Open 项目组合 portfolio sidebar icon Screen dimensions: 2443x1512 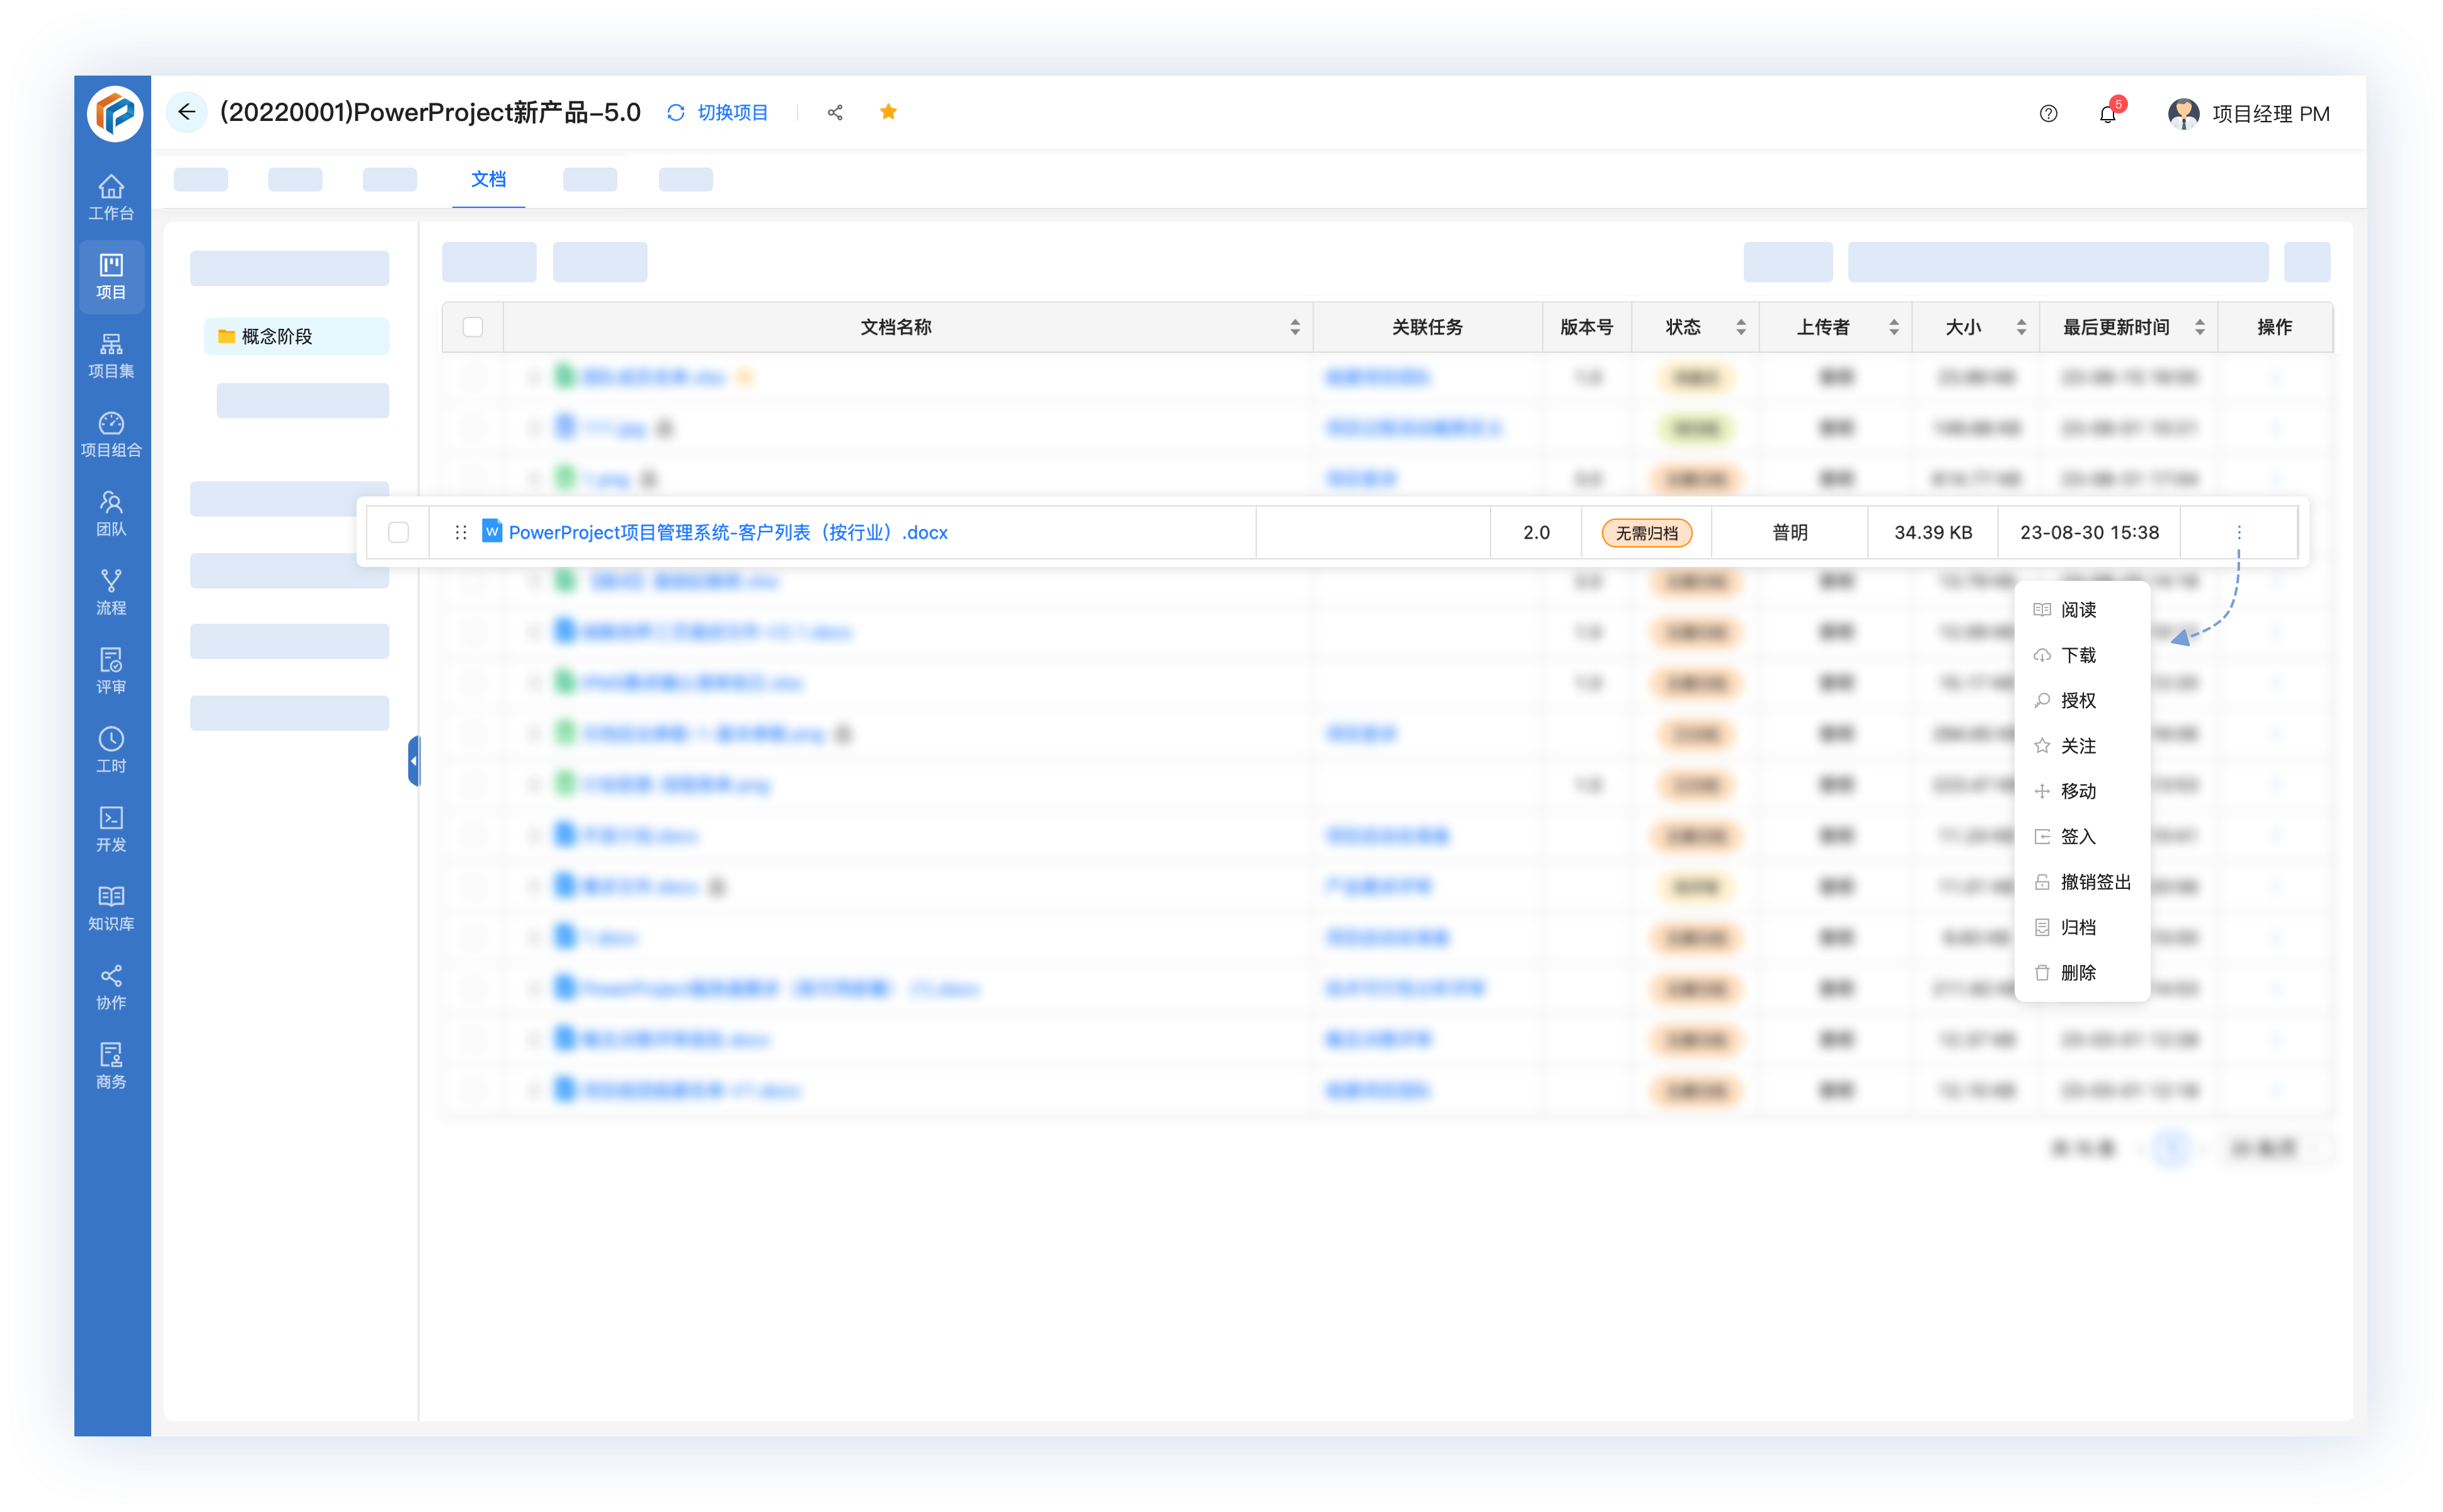[111, 435]
